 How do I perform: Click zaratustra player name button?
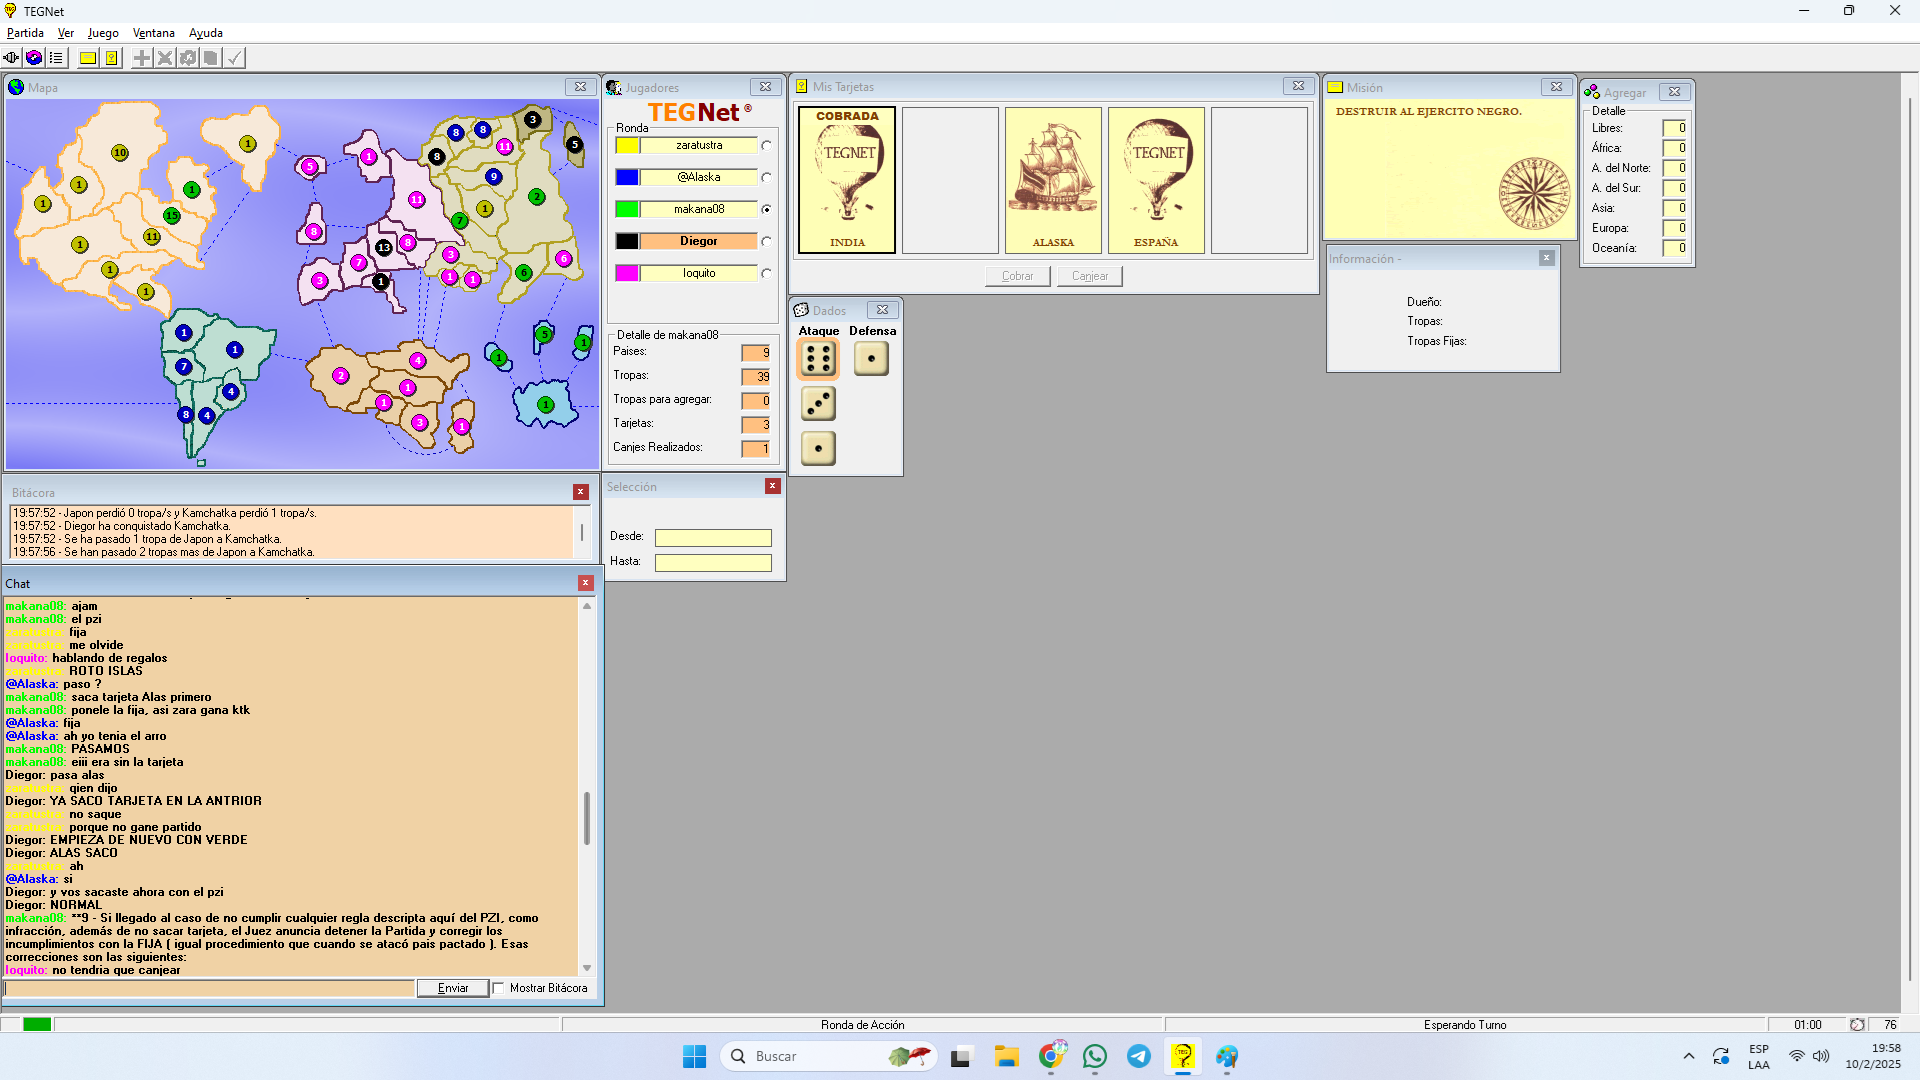[x=699, y=145]
